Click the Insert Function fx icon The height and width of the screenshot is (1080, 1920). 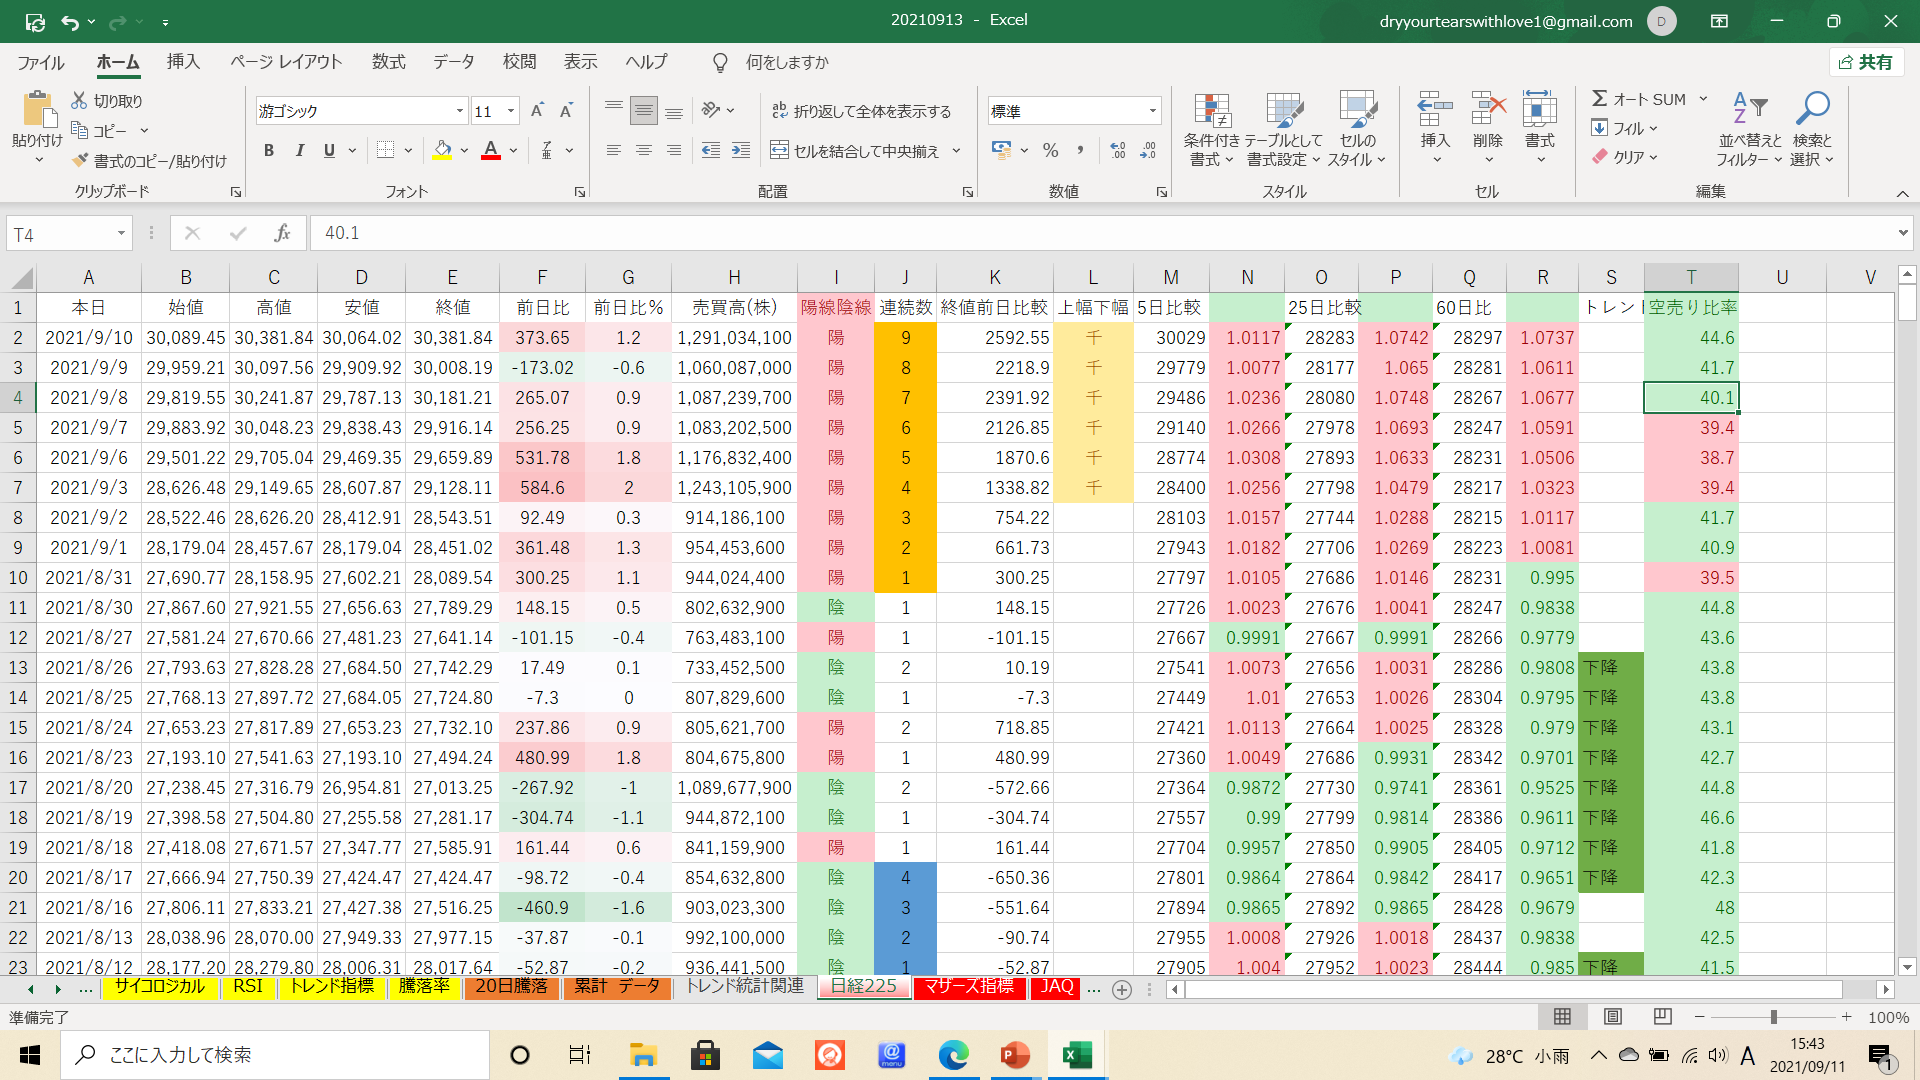point(282,233)
